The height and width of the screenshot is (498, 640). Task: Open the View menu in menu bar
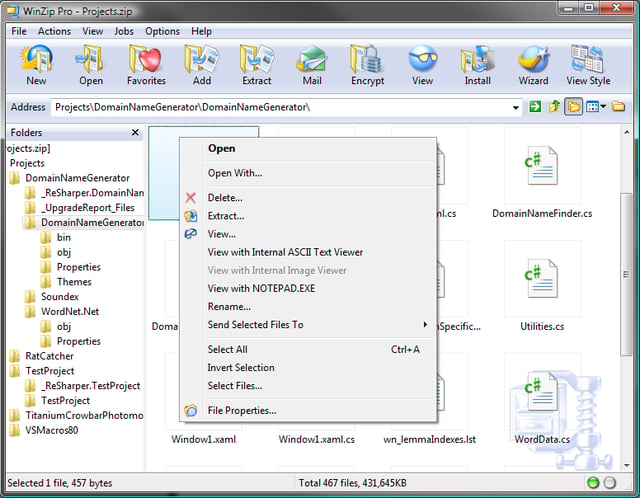pyautogui.click(x=93, y=31)
